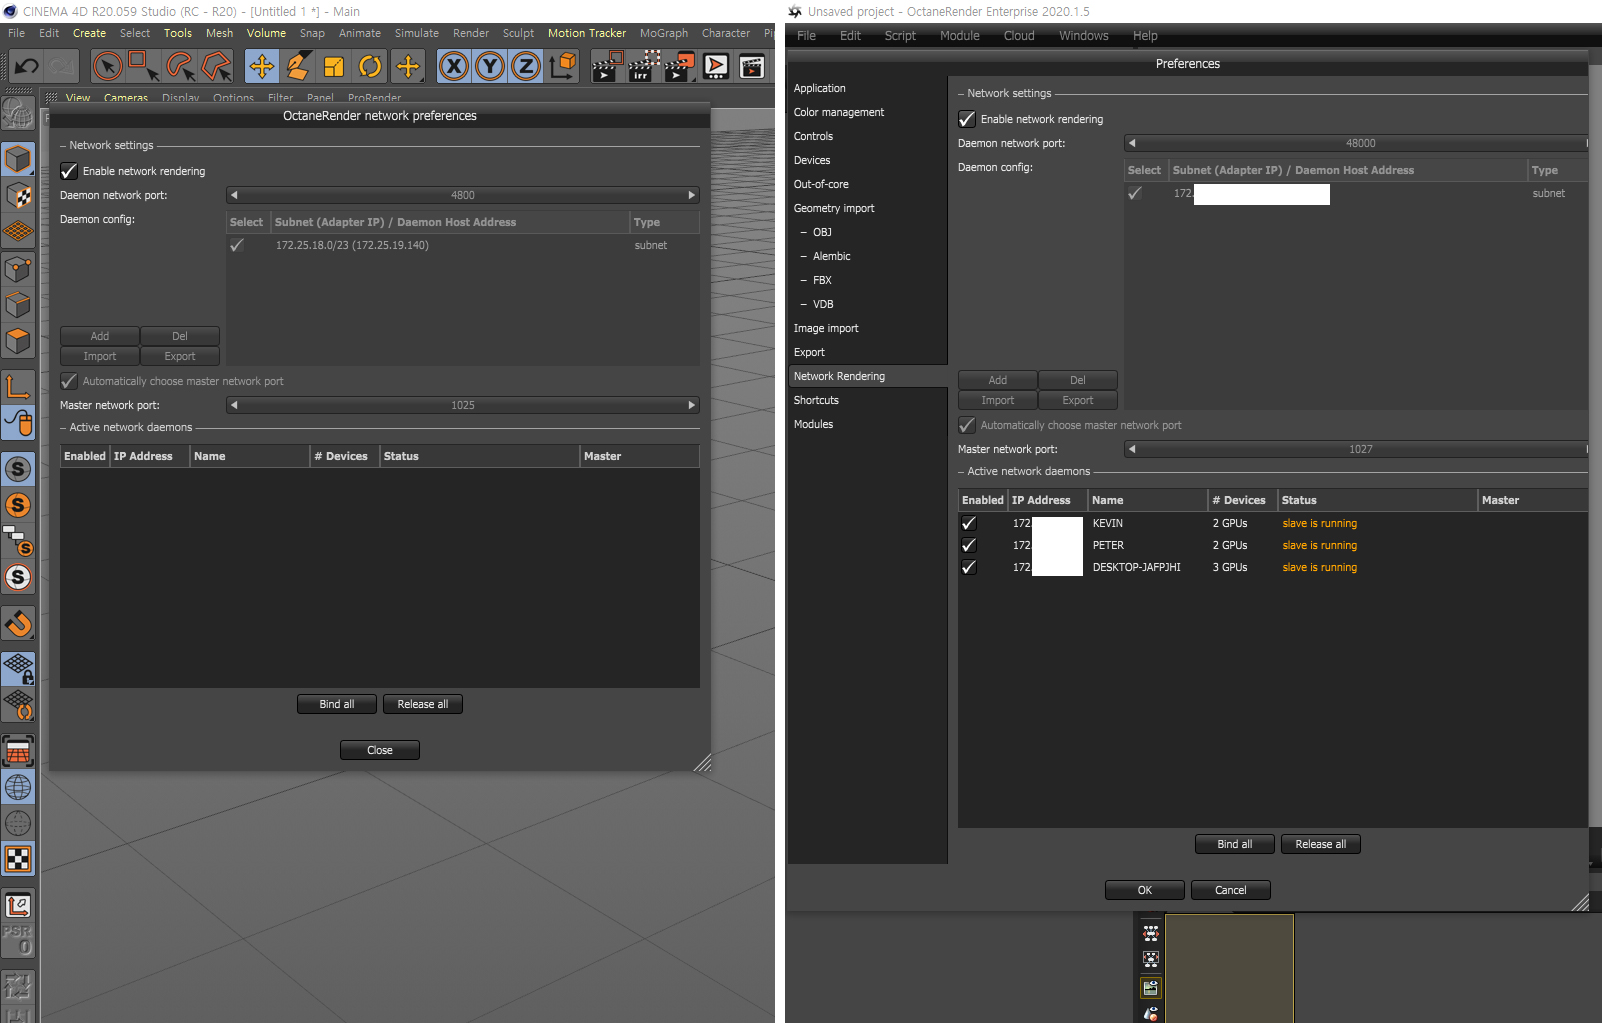Open the VDB import settings
Viewport: 1602px width, 1023px height.
(823, 304)
